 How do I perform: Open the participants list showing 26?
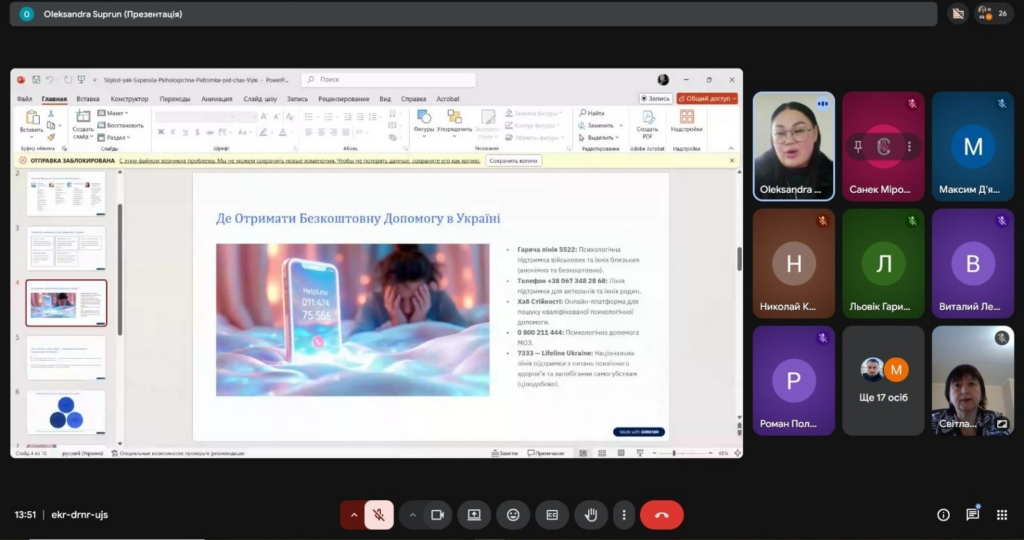click(993, 14)
